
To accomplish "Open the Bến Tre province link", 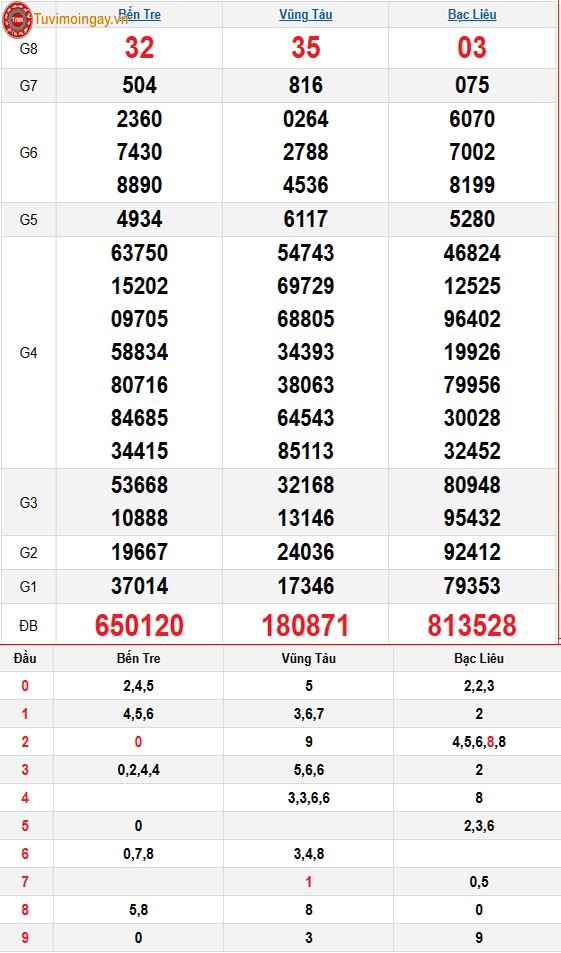I will click(139, 14).
